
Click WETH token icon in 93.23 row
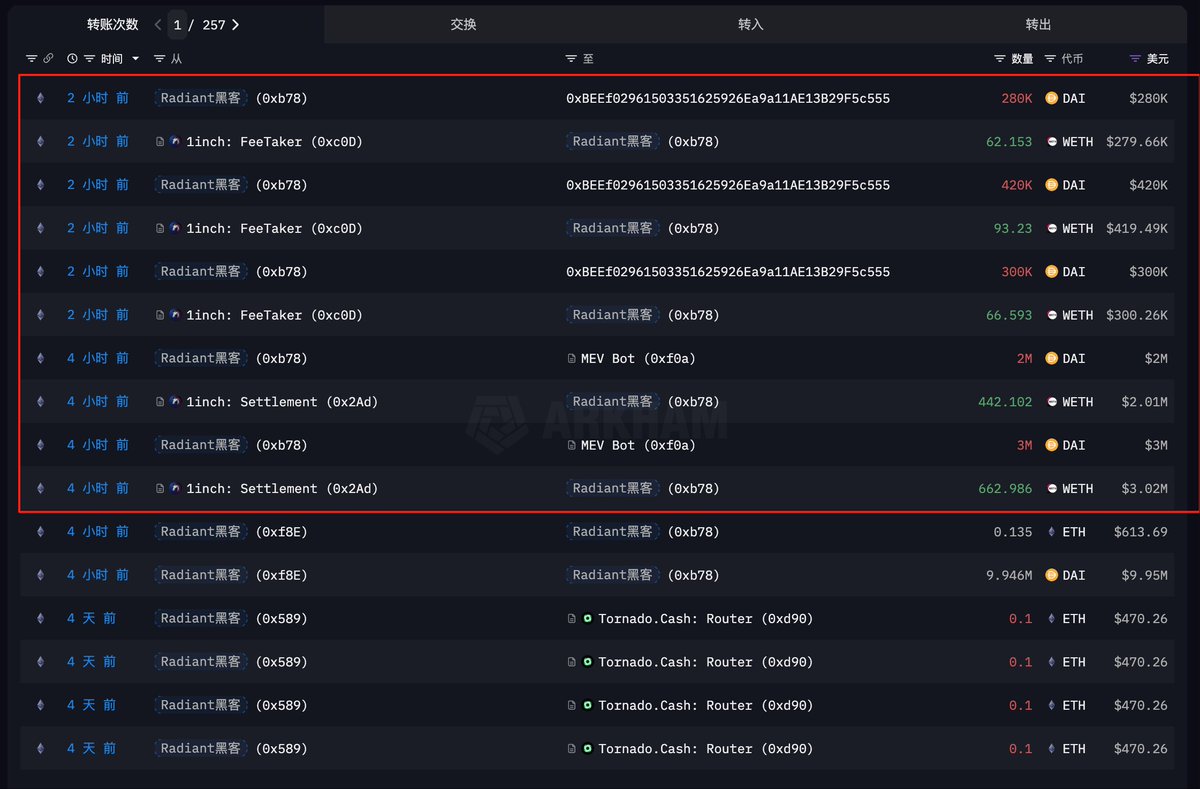[1051, 228]
